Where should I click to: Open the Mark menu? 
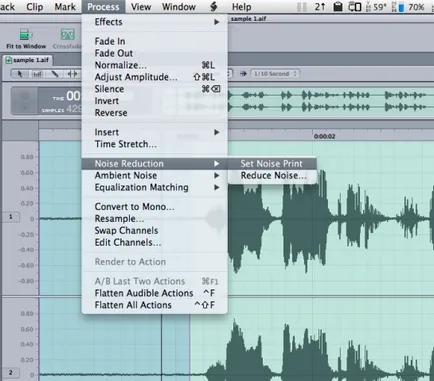[x=65, y=7]
